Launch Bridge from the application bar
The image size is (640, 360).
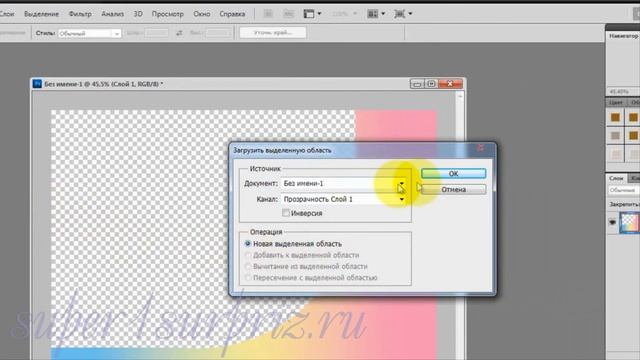pos(268,14)
